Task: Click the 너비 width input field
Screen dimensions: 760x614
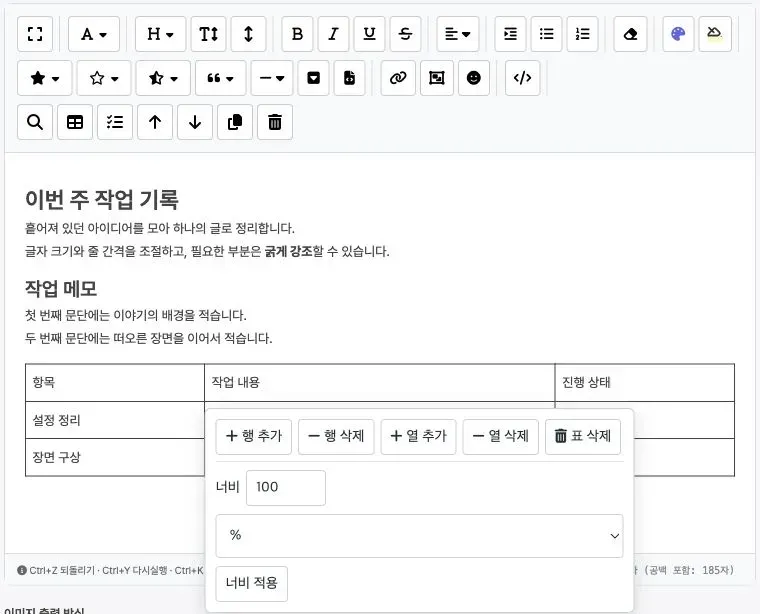Action: point(286,488)
